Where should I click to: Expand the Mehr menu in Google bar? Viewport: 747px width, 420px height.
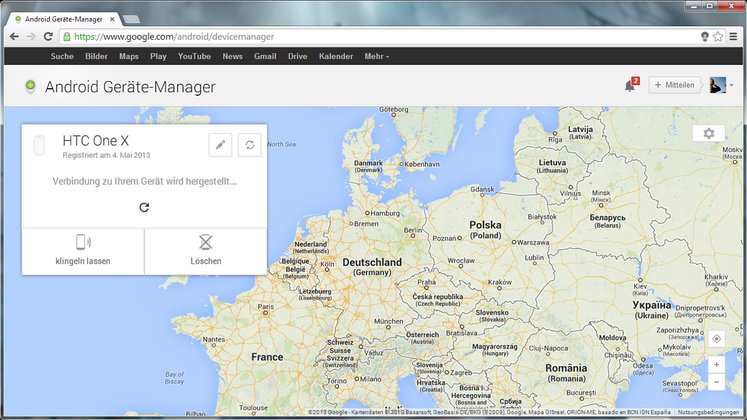376,56
